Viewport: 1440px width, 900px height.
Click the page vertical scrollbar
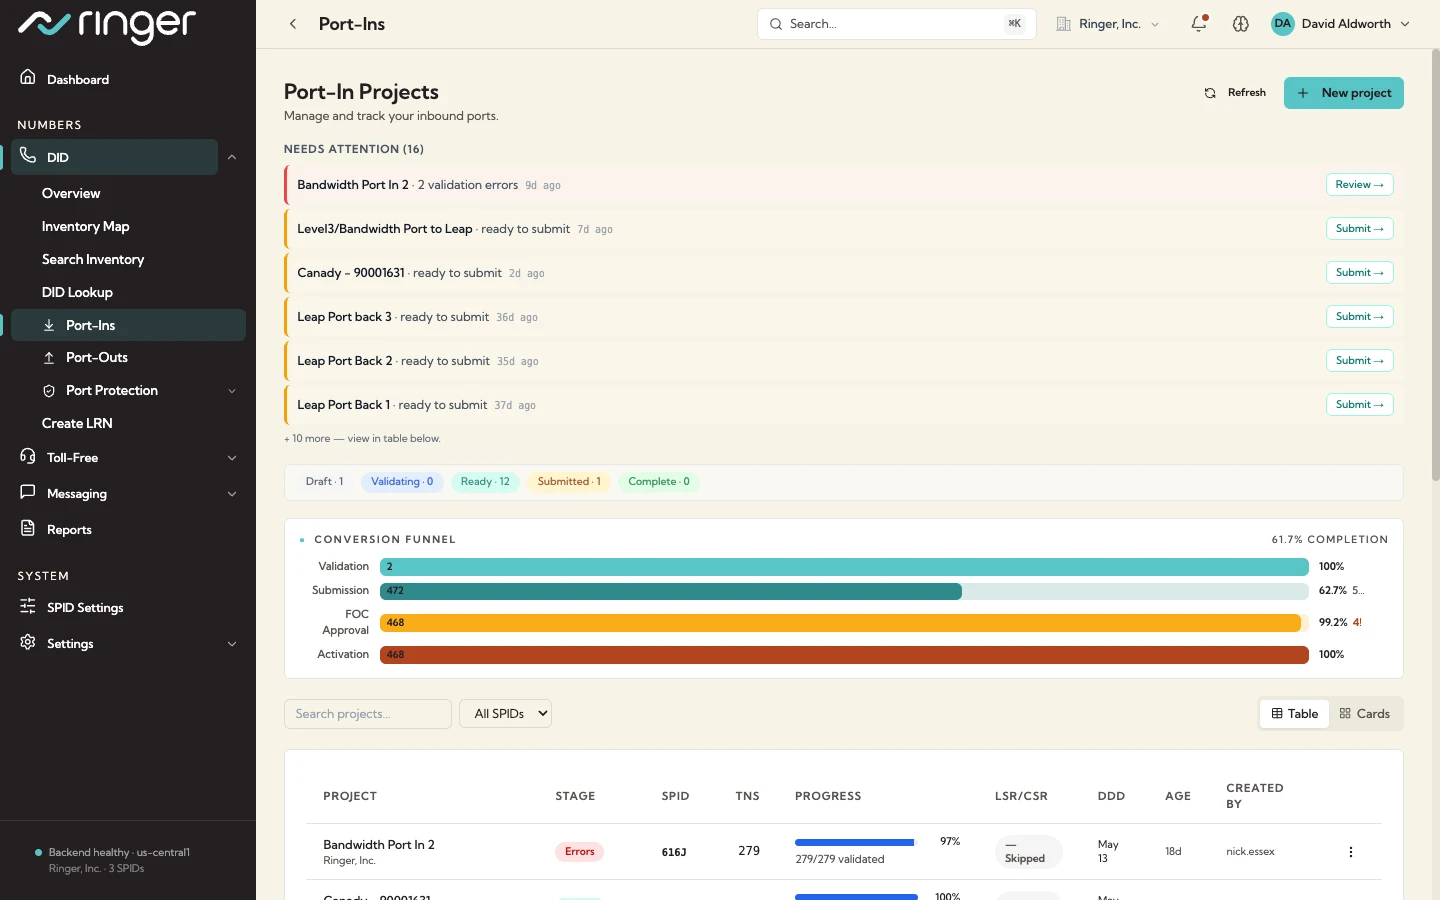click(x=1436, y=265)
